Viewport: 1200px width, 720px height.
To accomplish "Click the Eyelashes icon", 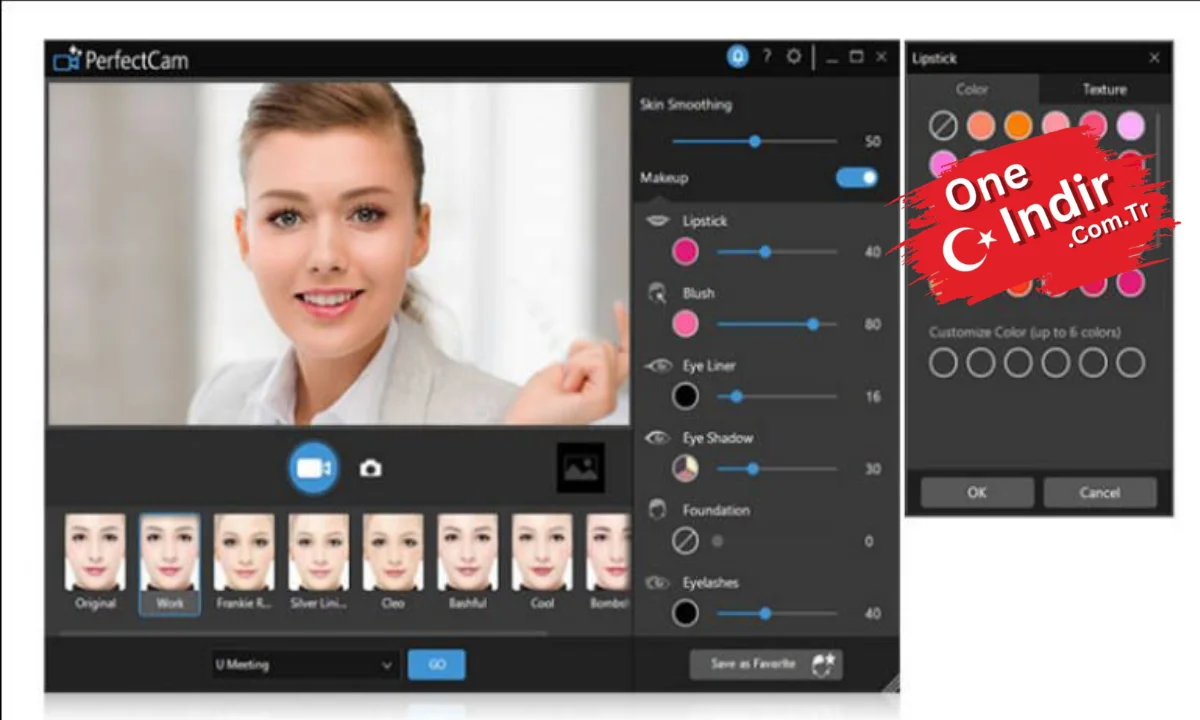I will pos(658,582).
